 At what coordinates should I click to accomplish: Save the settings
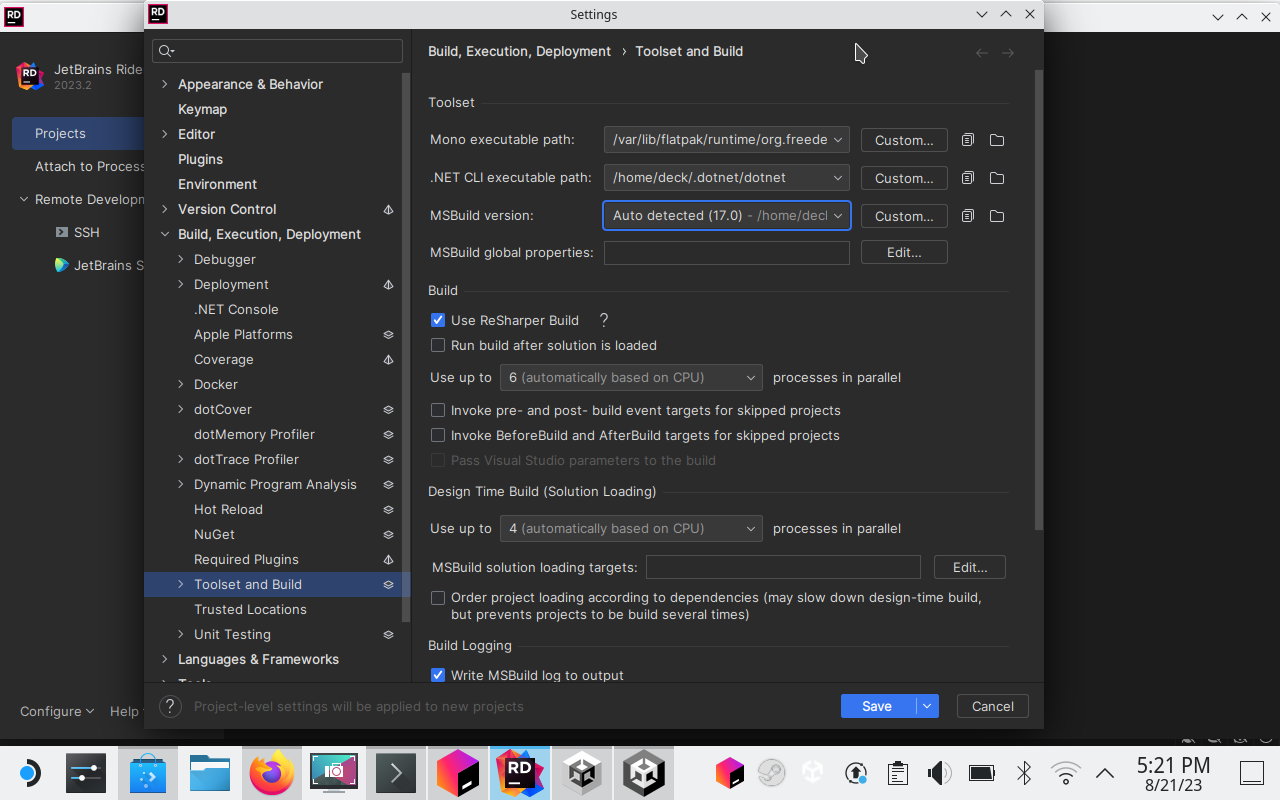click(x=877, y=706)
